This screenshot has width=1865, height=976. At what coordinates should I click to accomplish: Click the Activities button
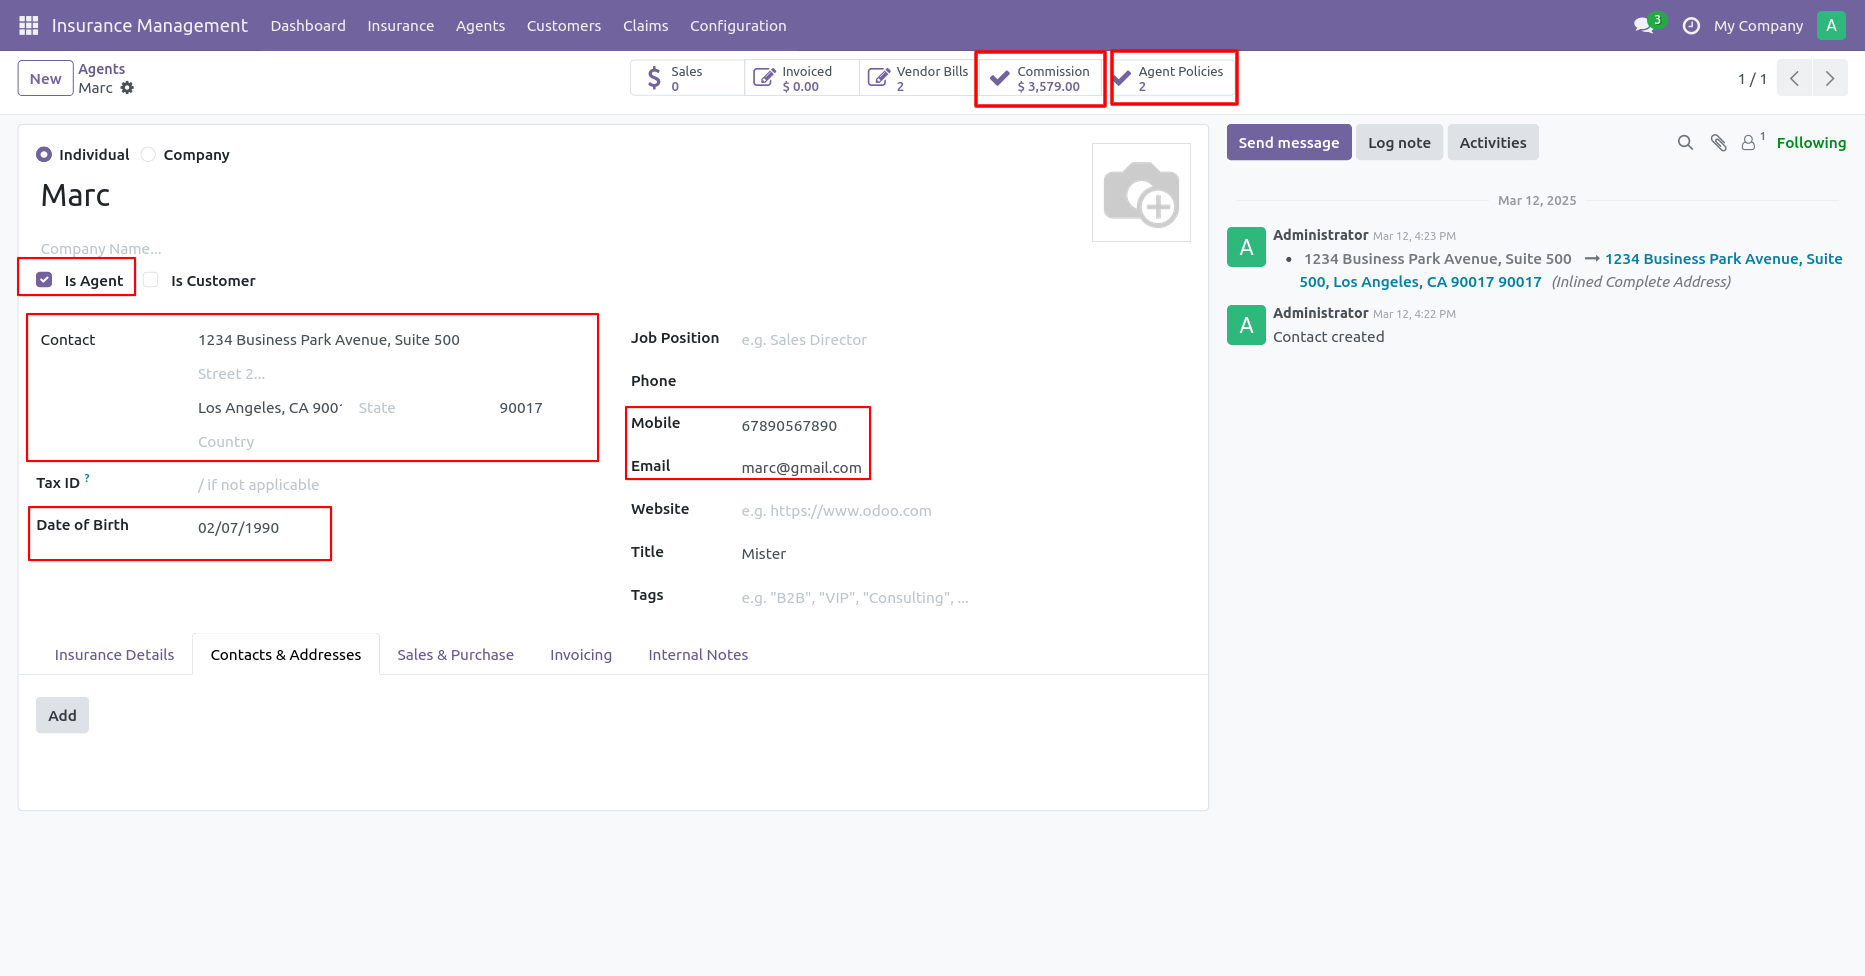(1493, 142)
